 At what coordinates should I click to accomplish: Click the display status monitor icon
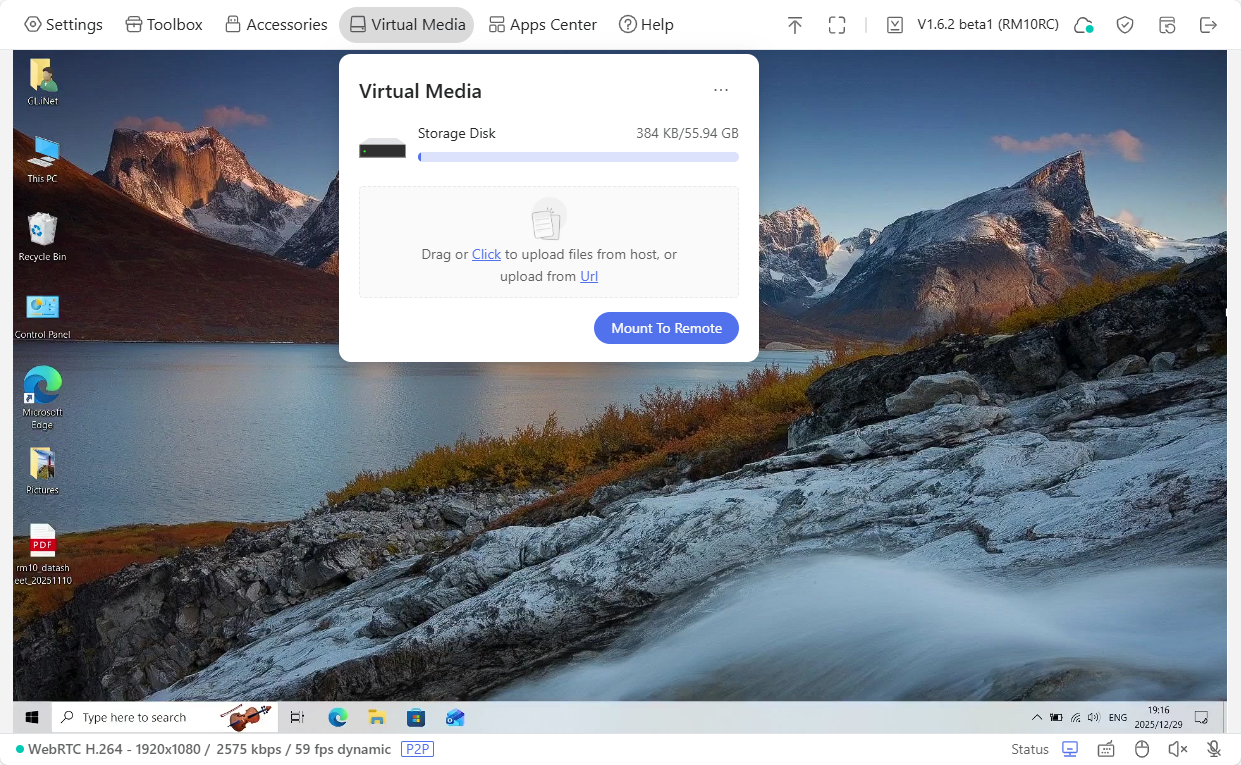1070,748
